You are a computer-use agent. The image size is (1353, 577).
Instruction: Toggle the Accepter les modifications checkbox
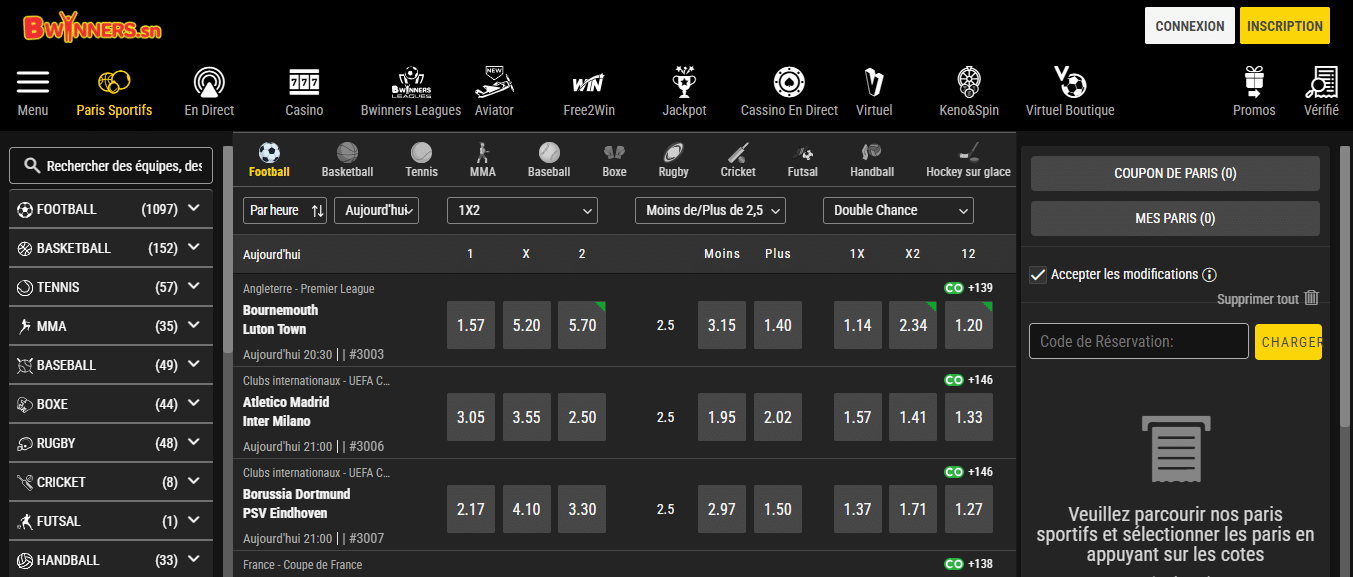(1038, 275)
